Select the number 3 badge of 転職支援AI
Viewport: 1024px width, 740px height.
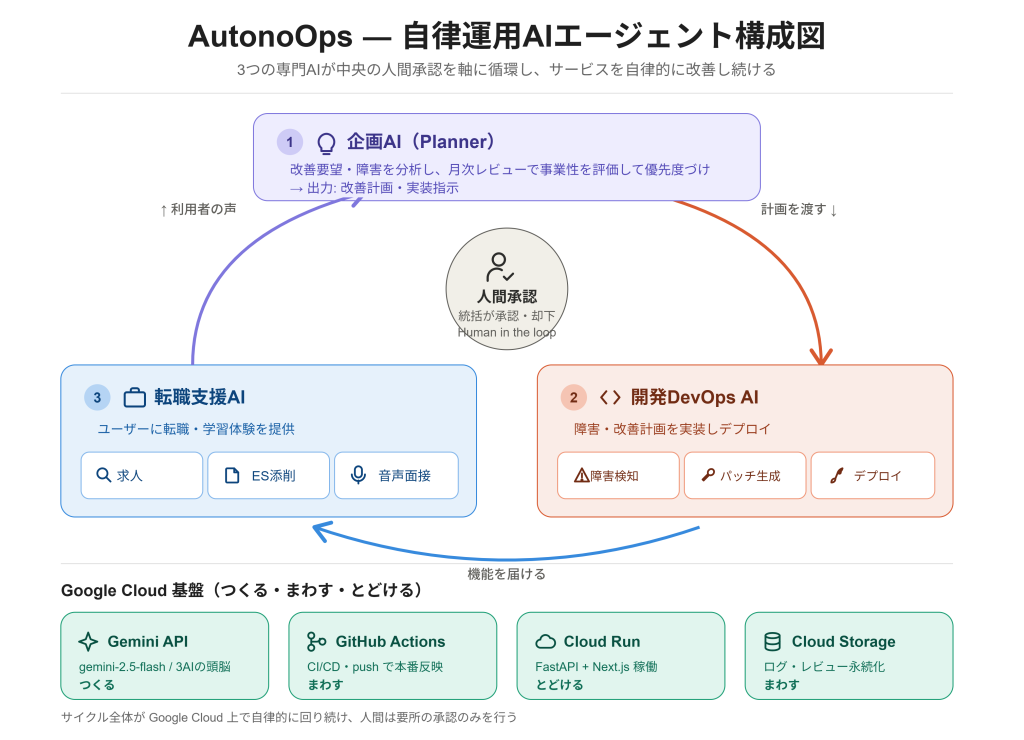(x=97, y=397)
